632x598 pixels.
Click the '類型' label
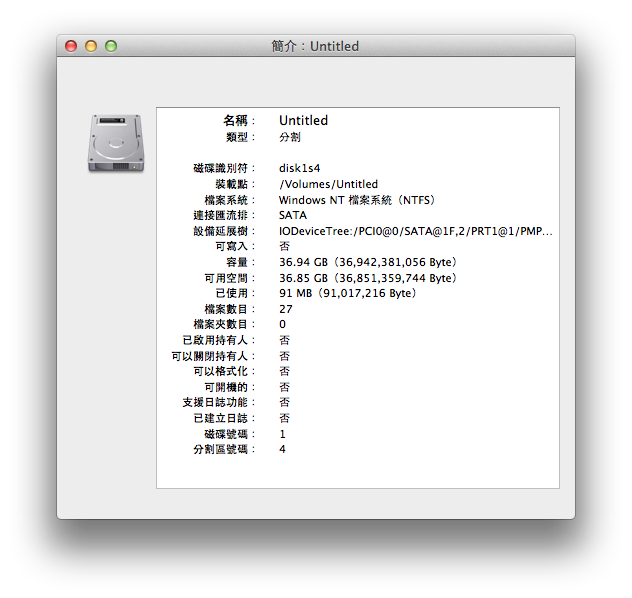241,137
